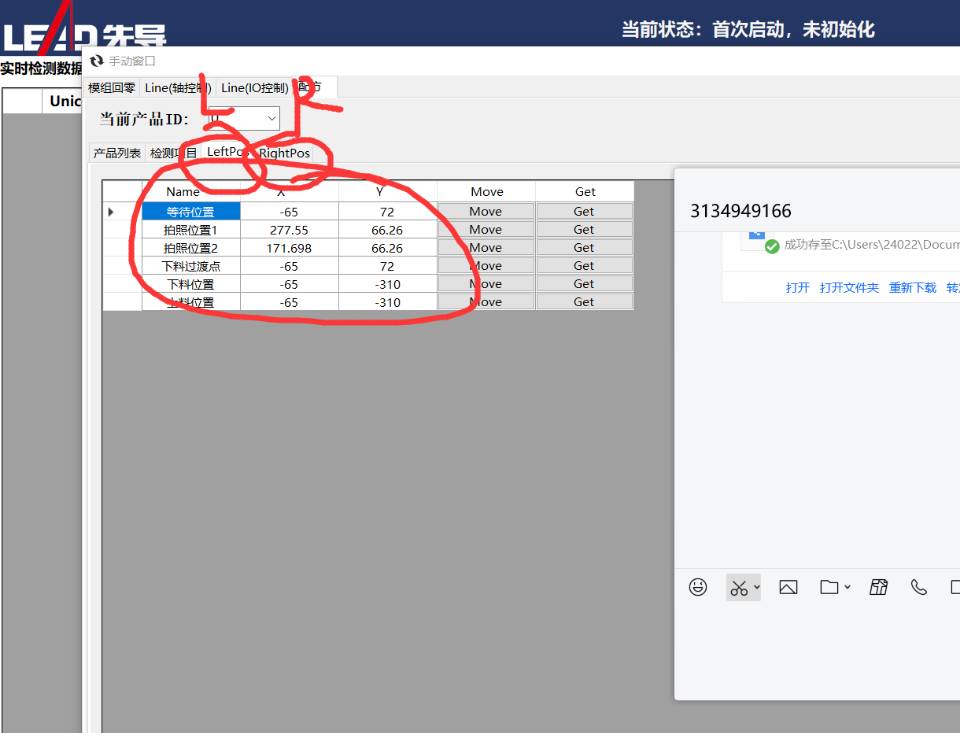Switch to the Line(IO控制) tab
The image size is (960, 733).
[x=254, y=88]
